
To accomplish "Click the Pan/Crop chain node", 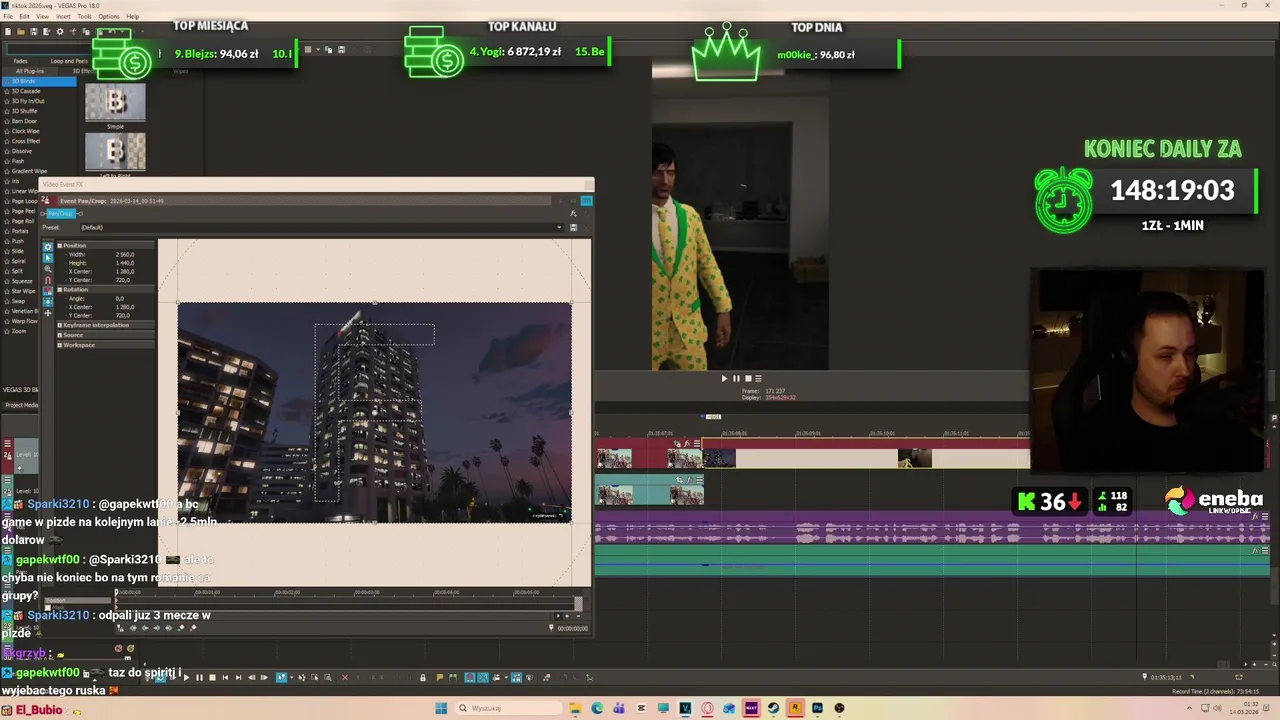I will 61,213.
